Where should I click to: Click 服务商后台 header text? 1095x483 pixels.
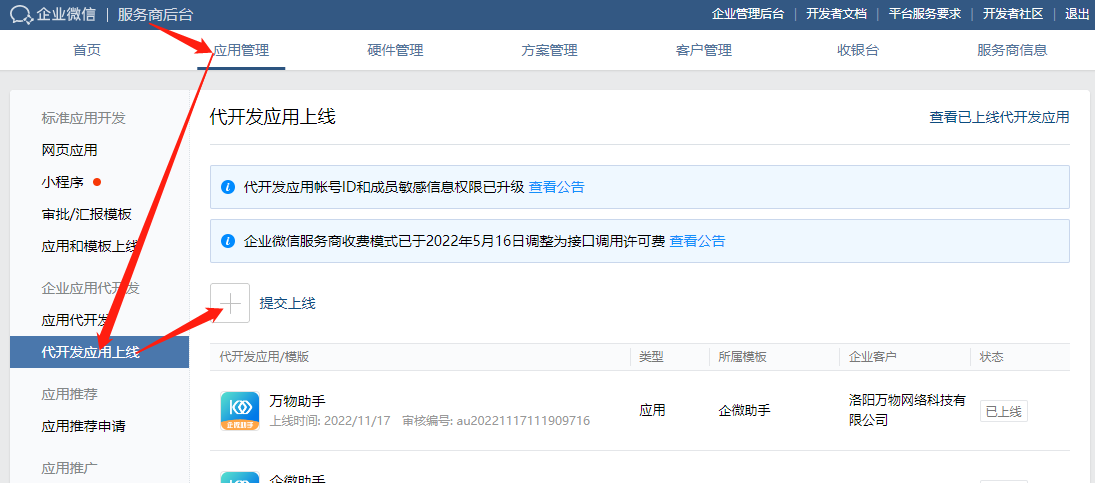pyautogui.click(x=156, y=15)
